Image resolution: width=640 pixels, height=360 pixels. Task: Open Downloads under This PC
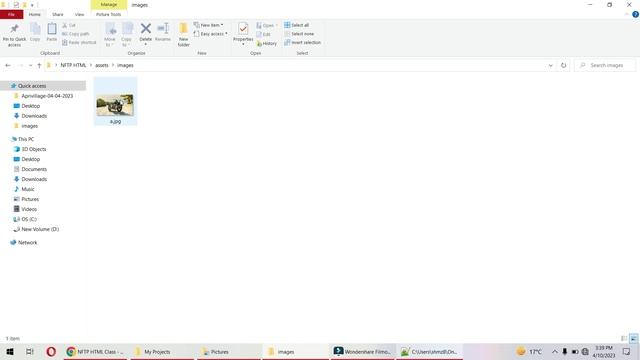pos(34,179)
